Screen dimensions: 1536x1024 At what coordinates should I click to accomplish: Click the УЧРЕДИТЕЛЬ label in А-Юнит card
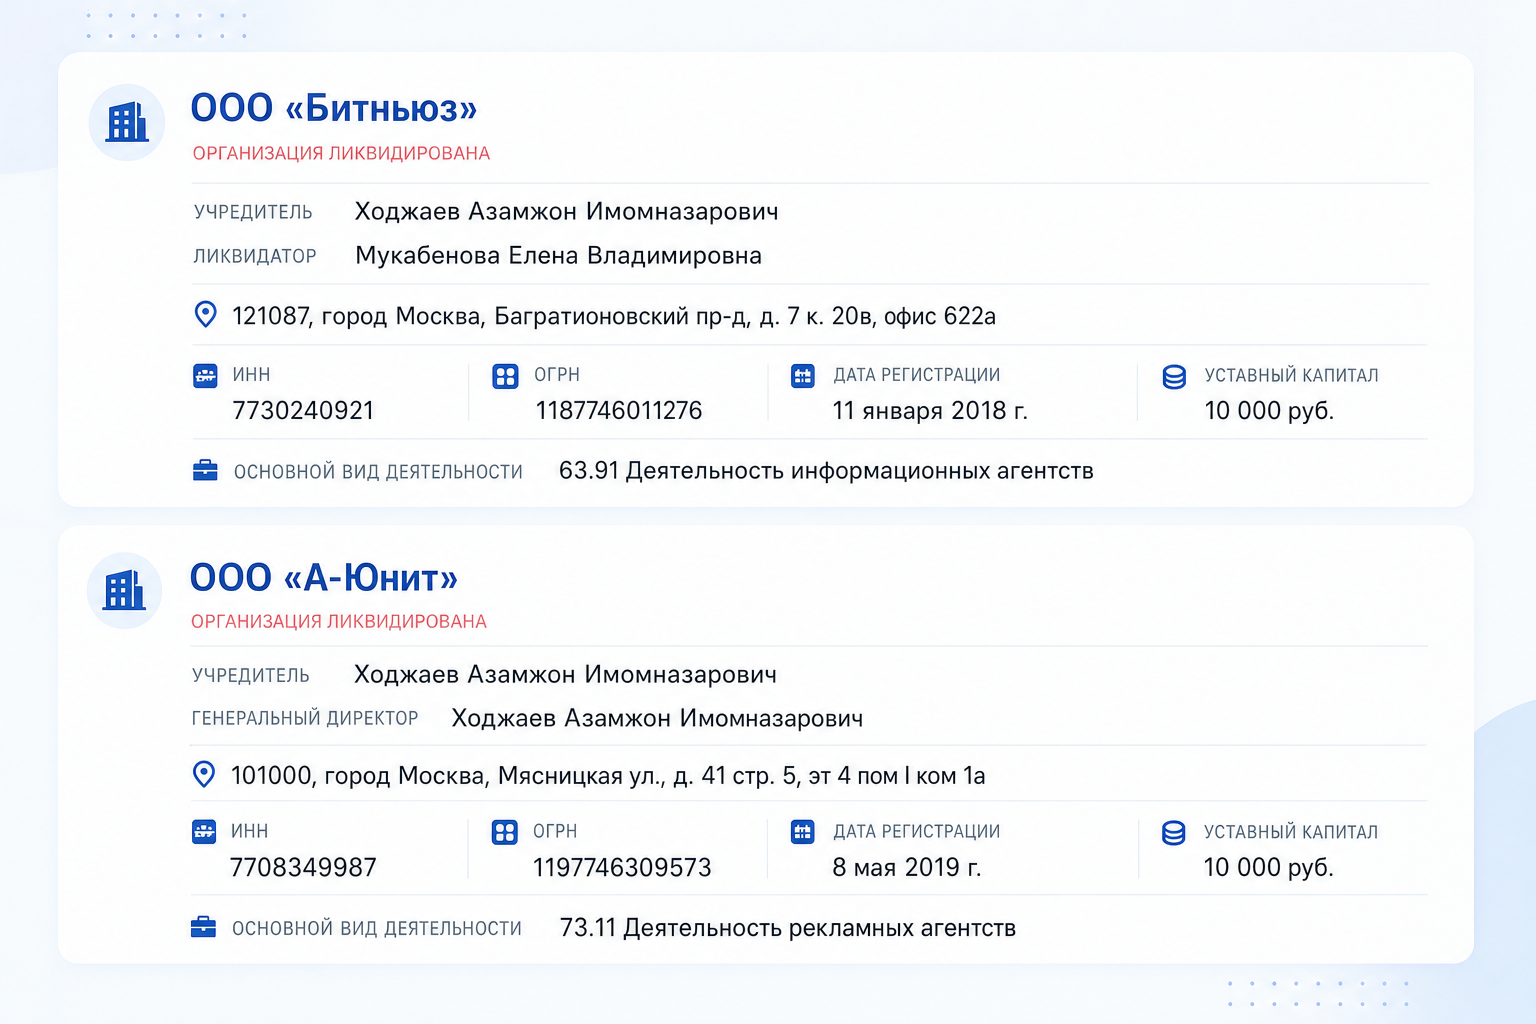[251, 676]
